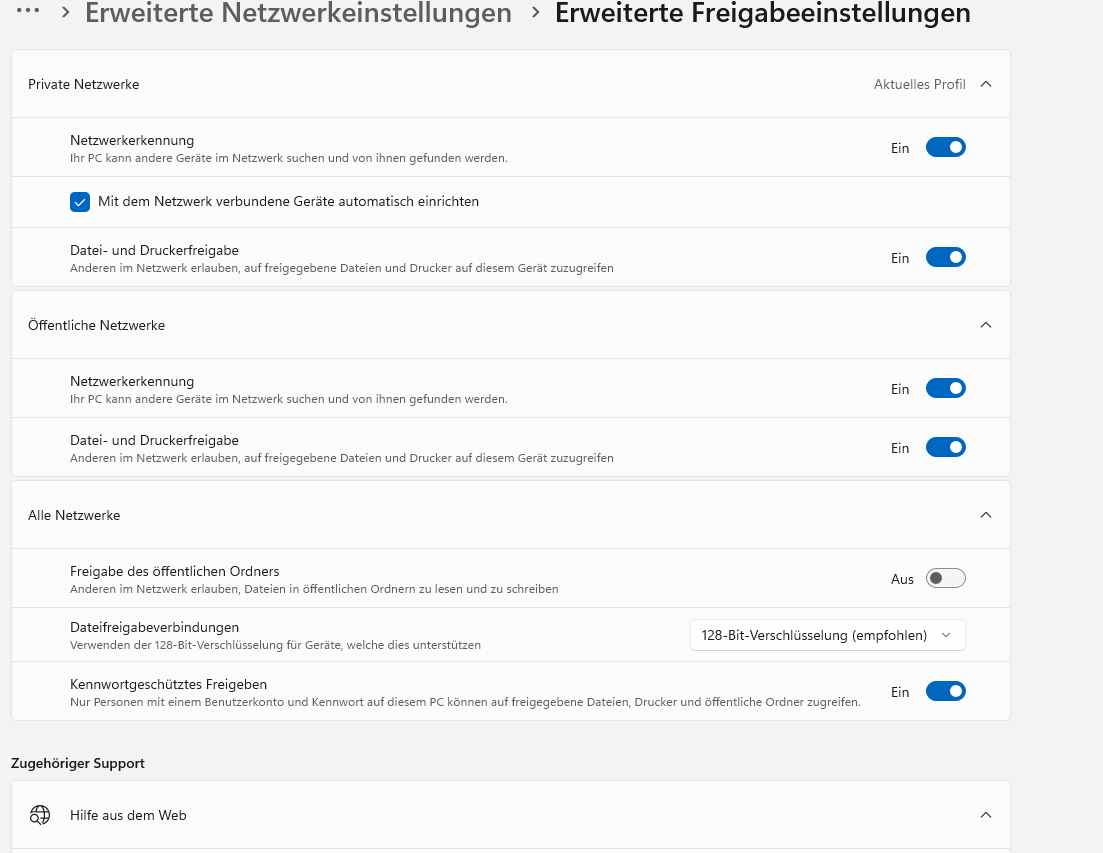Viewport: 1103px width, 853px height.
Task: Collapse the Hilfe aus dem Web section
Action: tap(986, 815)
